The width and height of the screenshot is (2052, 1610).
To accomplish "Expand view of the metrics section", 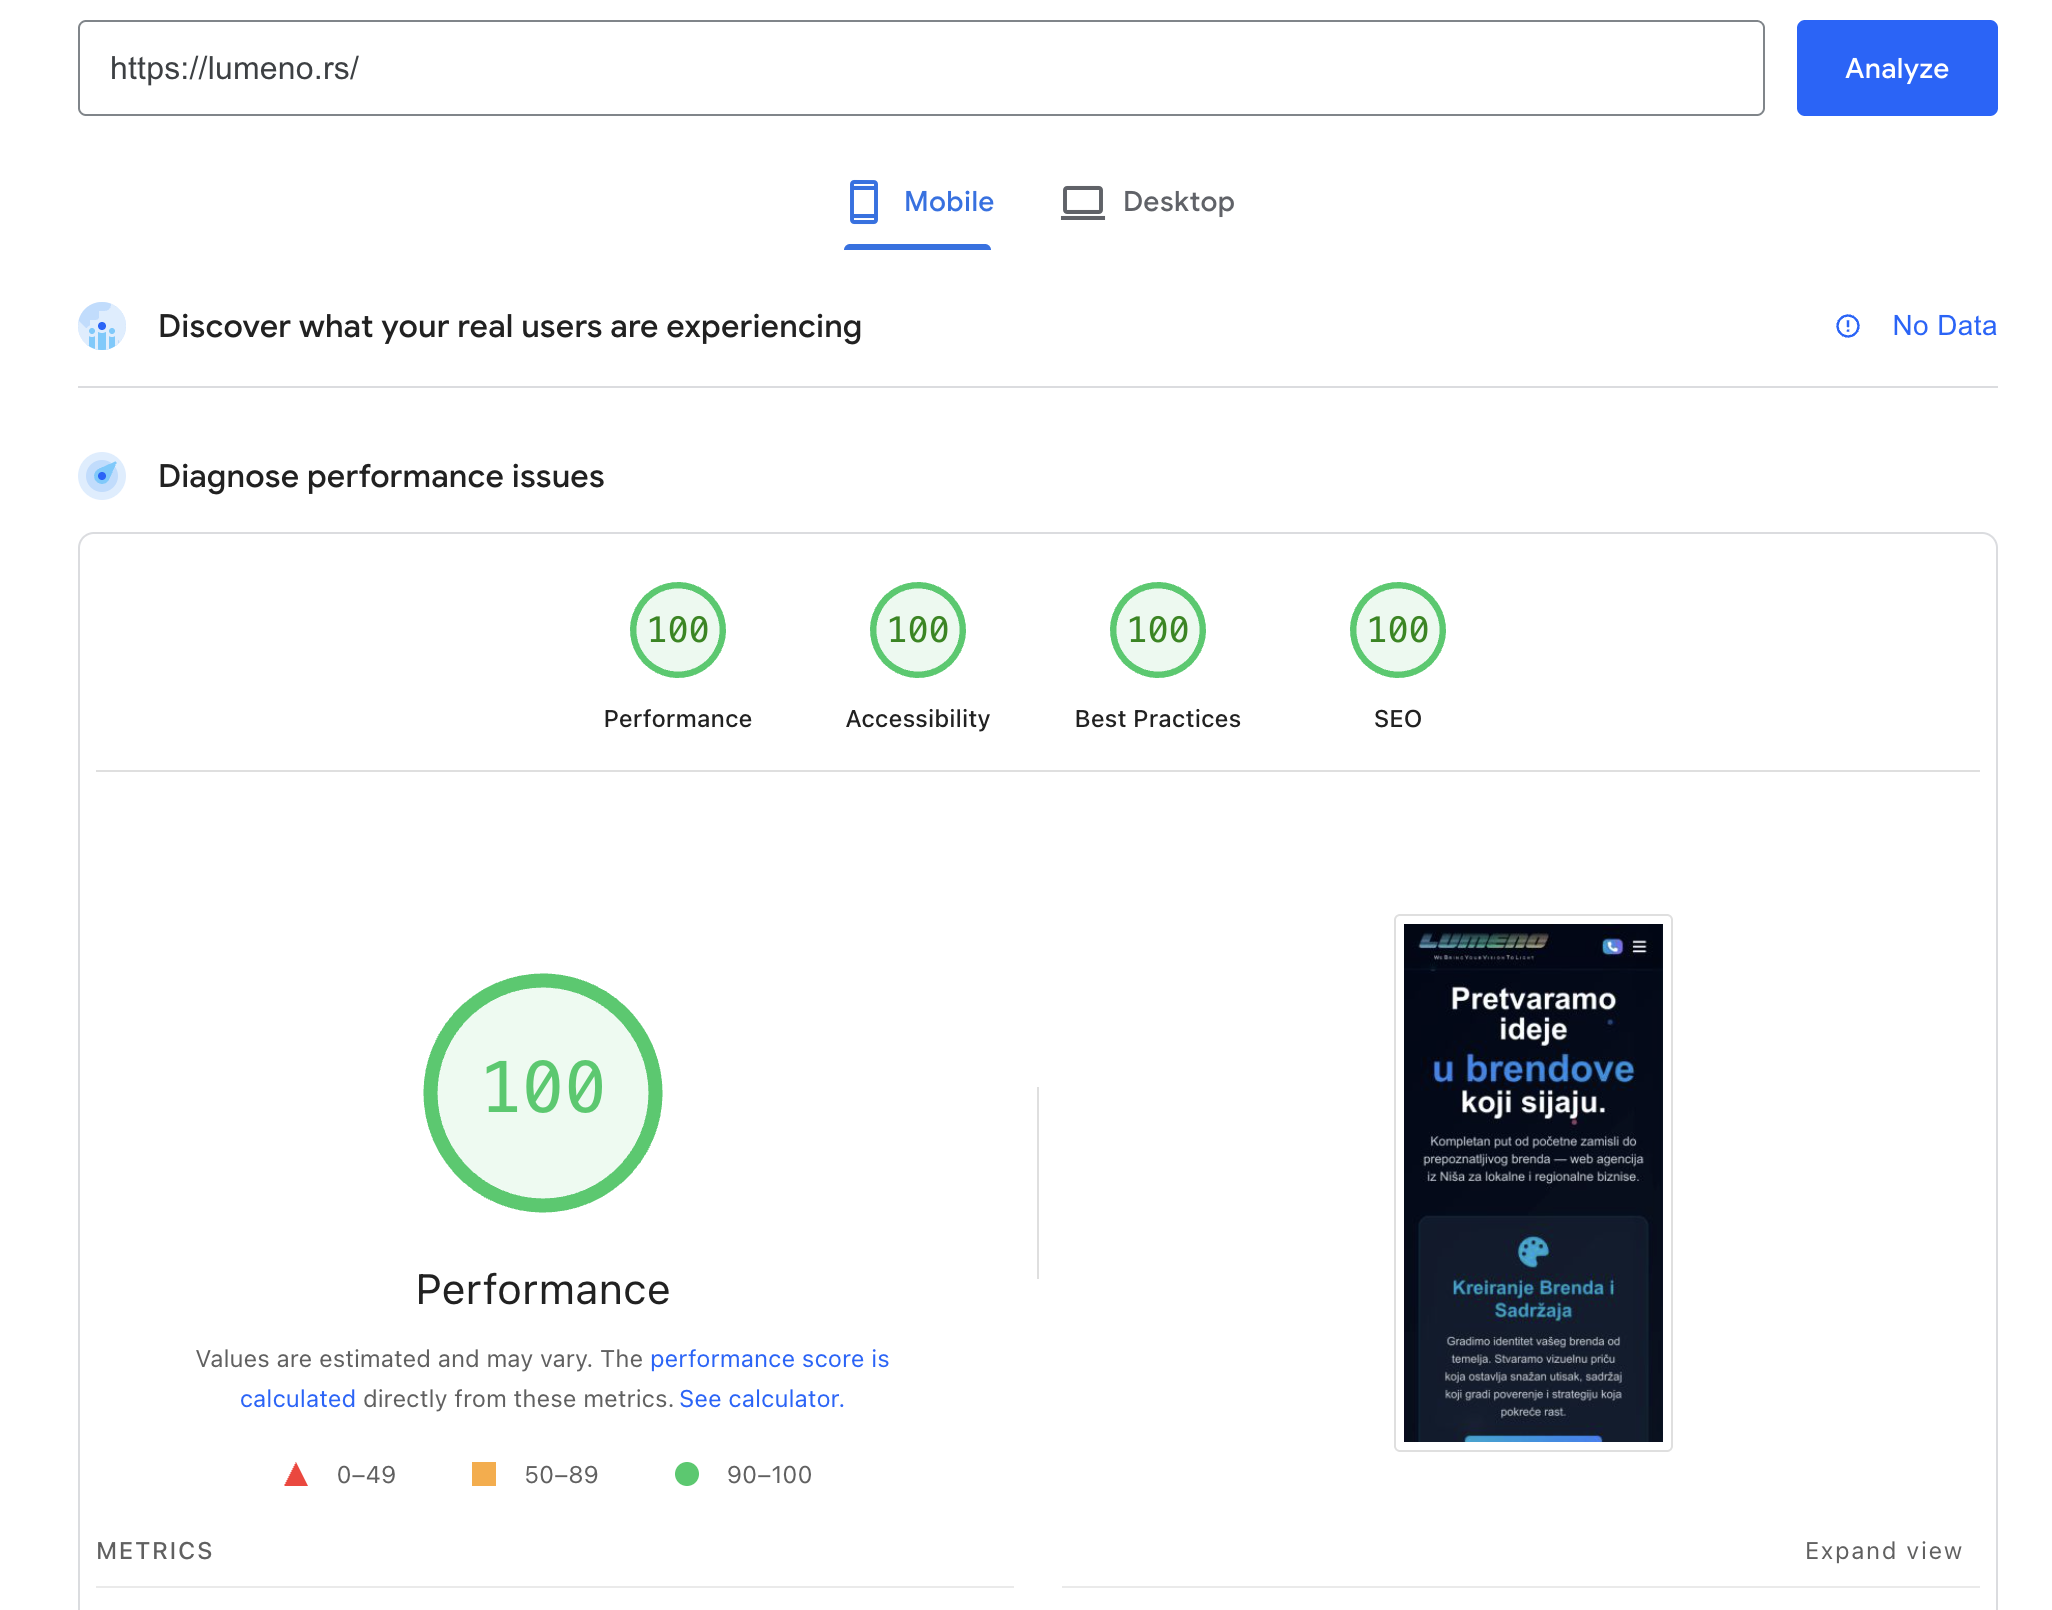I will click(1883, 1551).
